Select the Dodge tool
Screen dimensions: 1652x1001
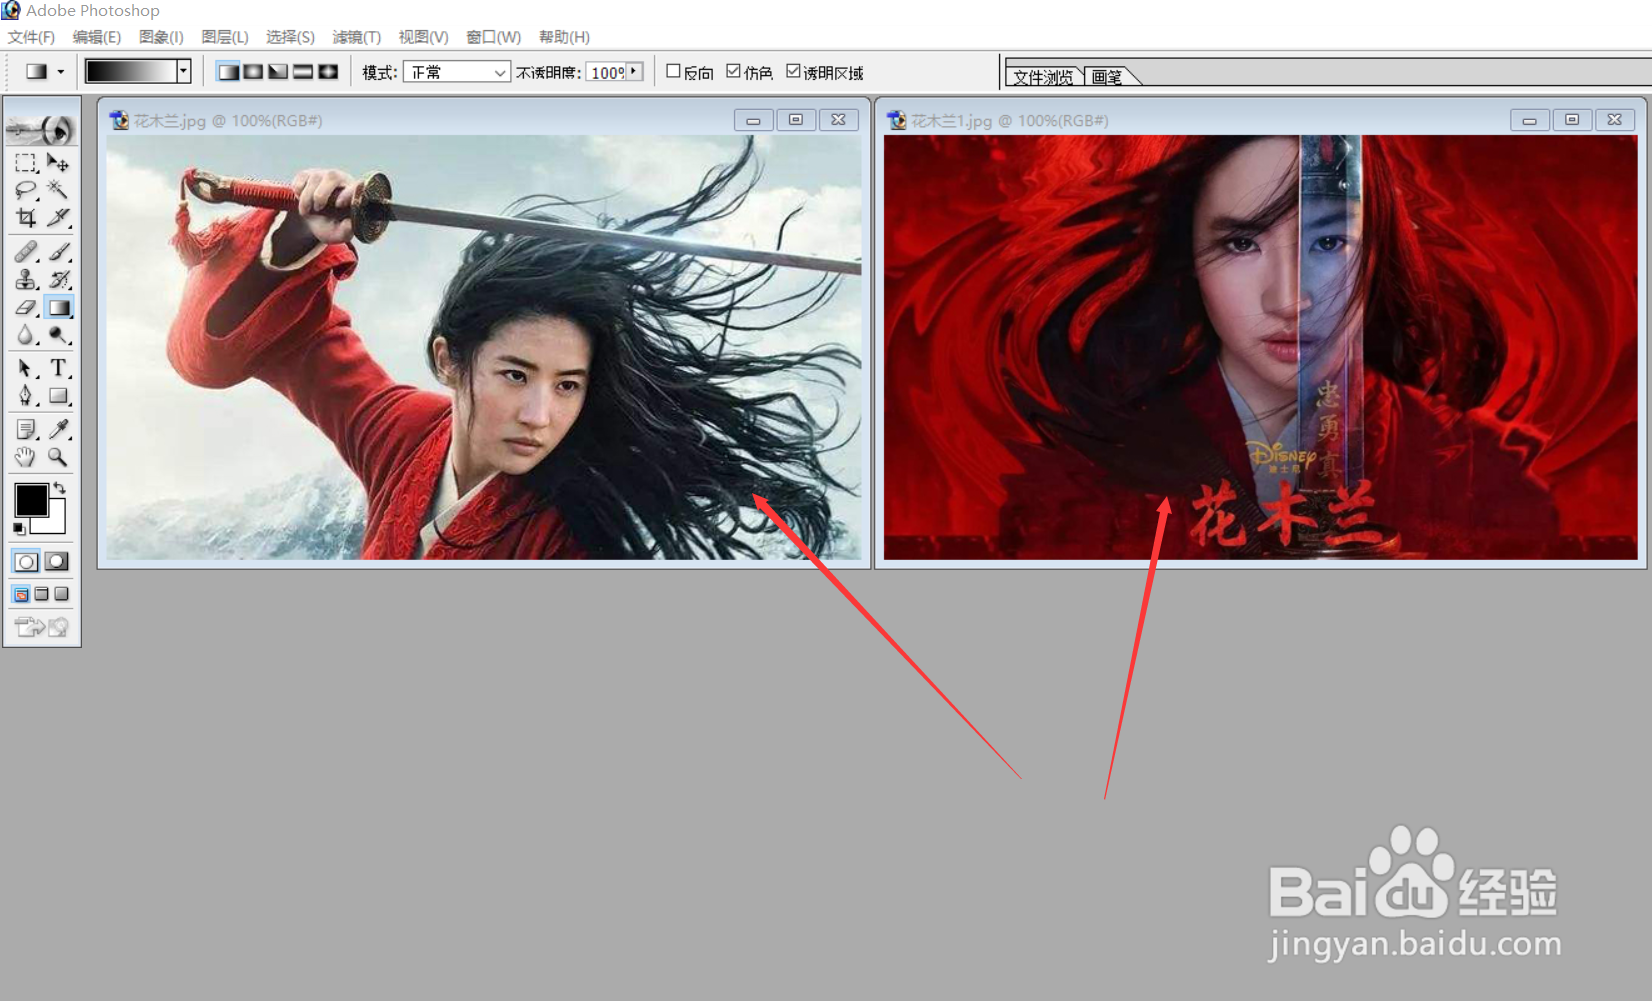pos(59,335)
